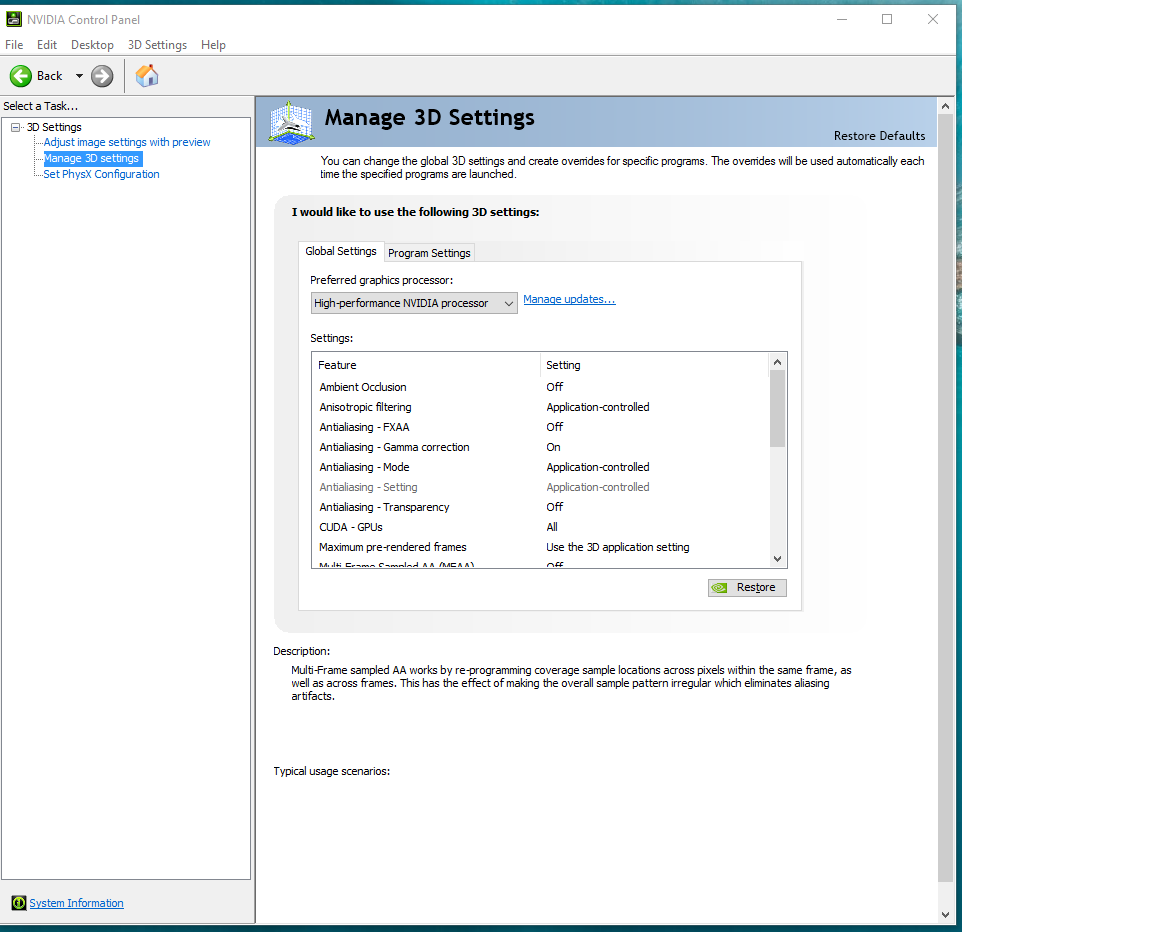Open the File menu

(x=14, y=45)
